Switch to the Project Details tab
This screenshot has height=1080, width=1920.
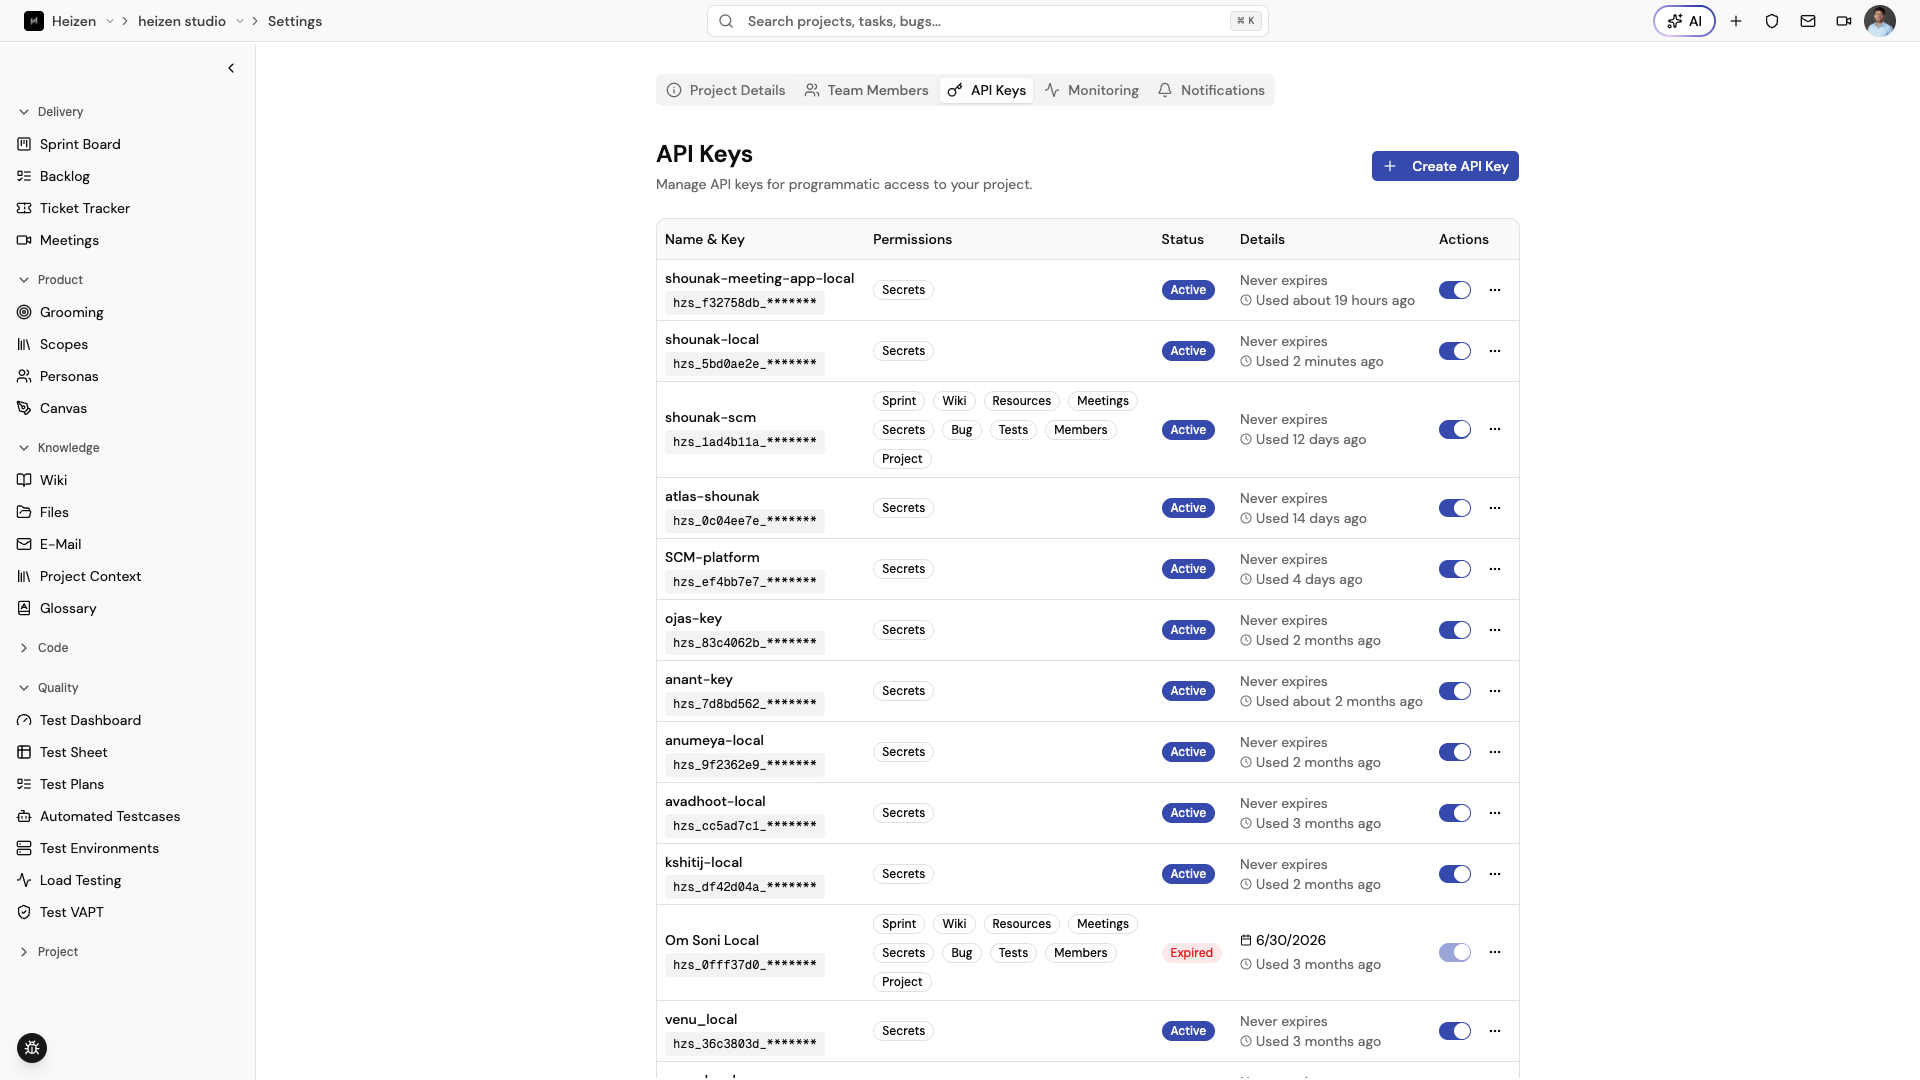coord(726,90)
